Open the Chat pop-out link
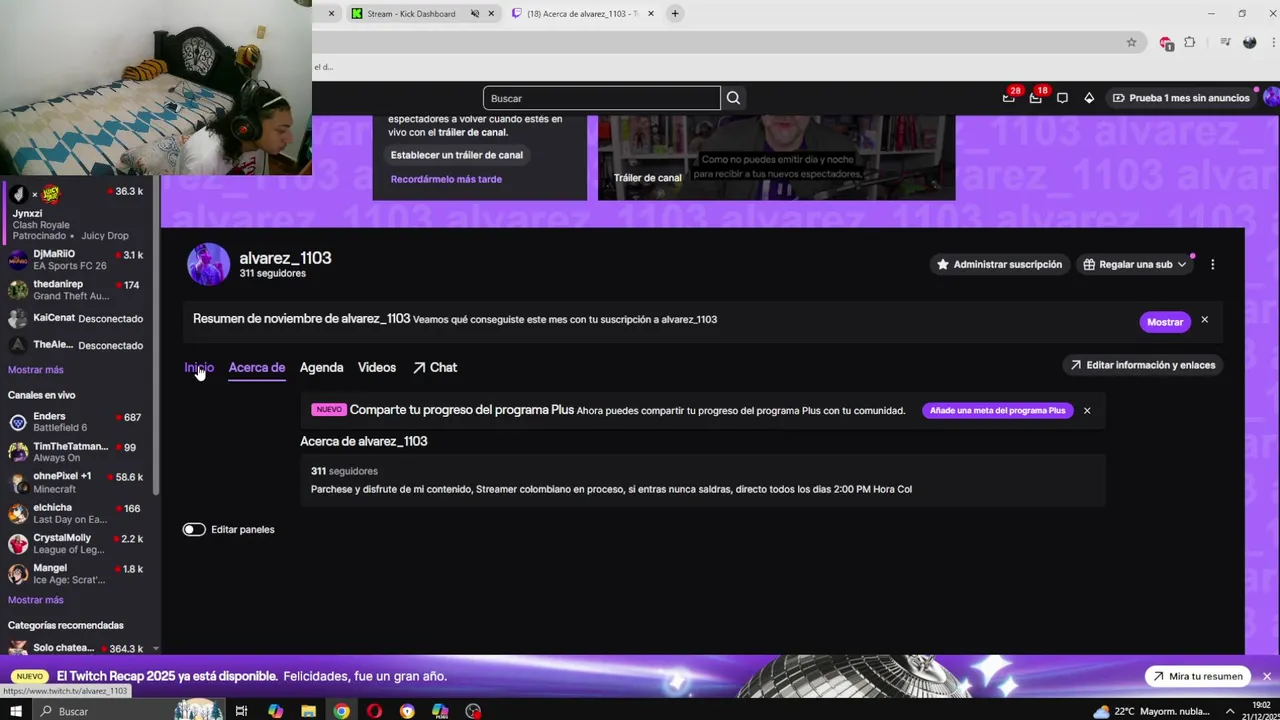The height and width of the screenshot is (720, 1280). [435, 367]
